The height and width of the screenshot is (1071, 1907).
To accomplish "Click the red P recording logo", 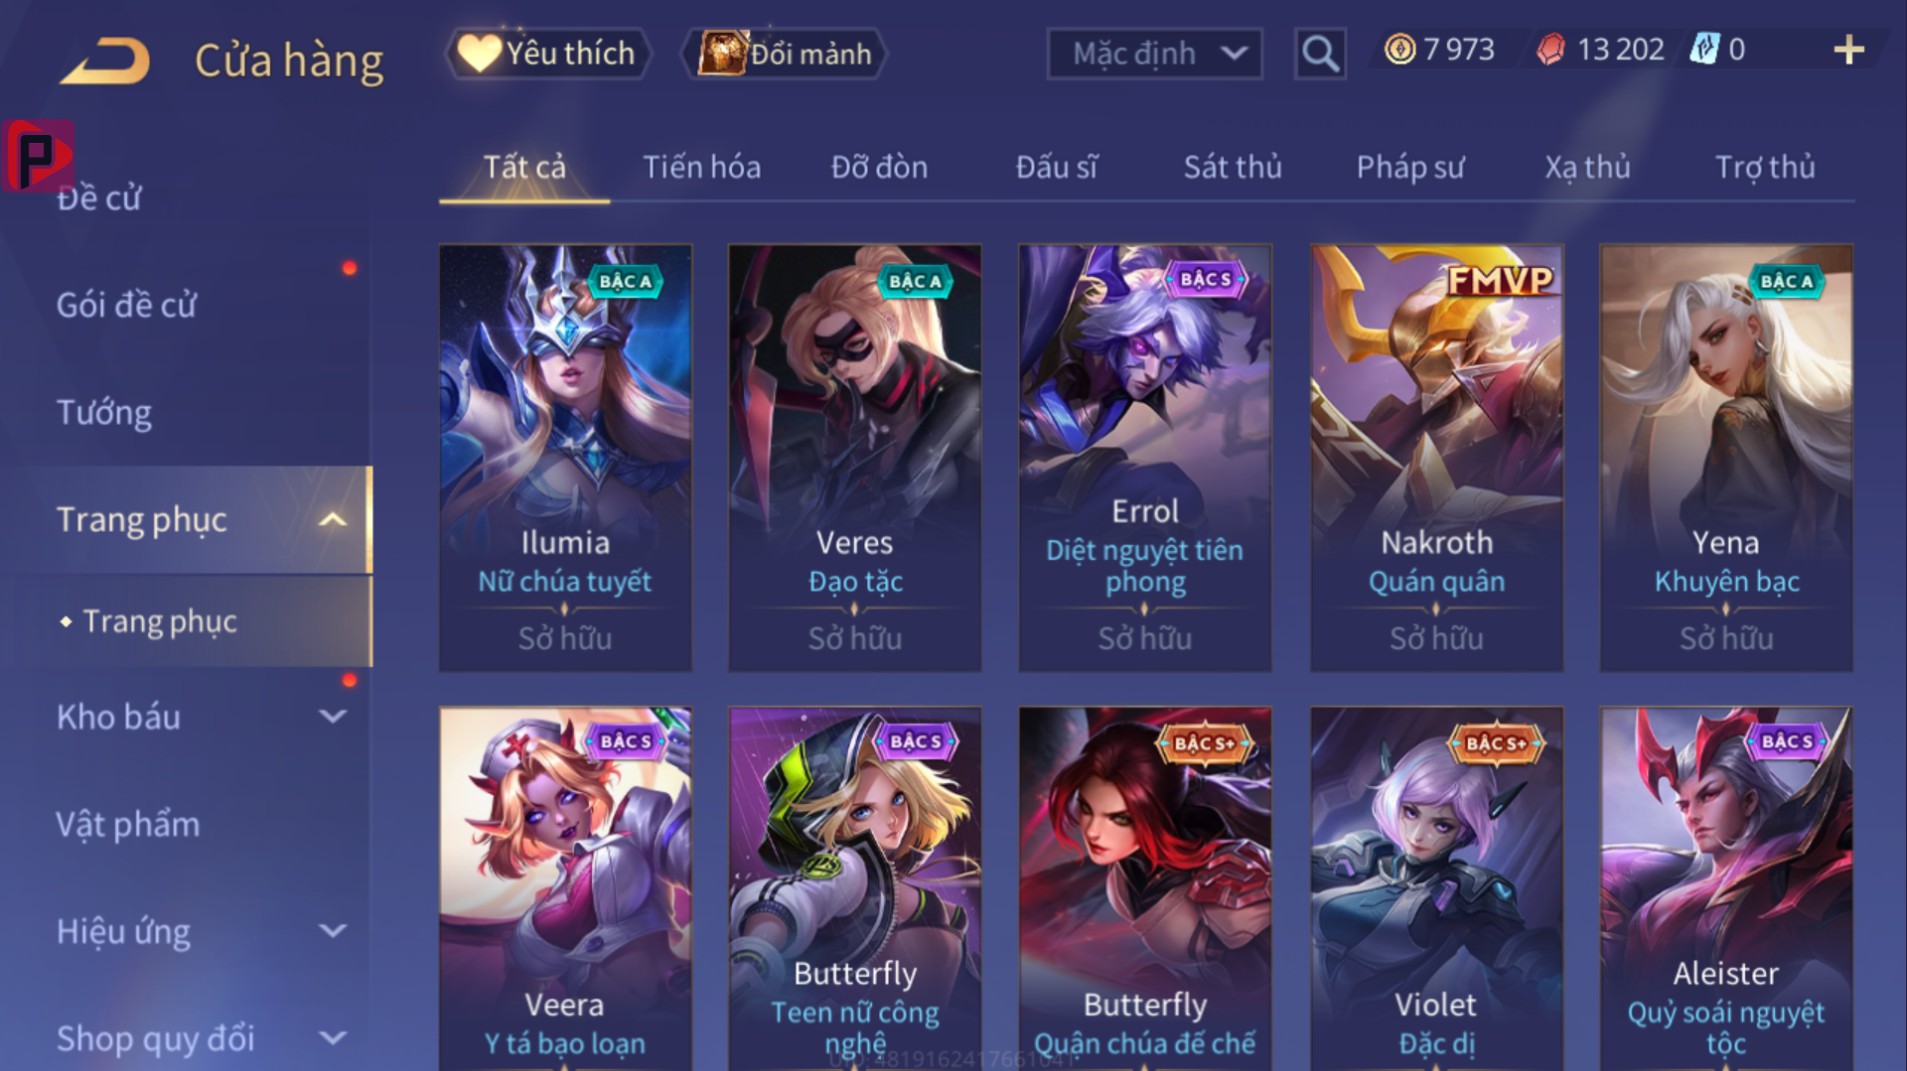I will (x=39, y=155).
